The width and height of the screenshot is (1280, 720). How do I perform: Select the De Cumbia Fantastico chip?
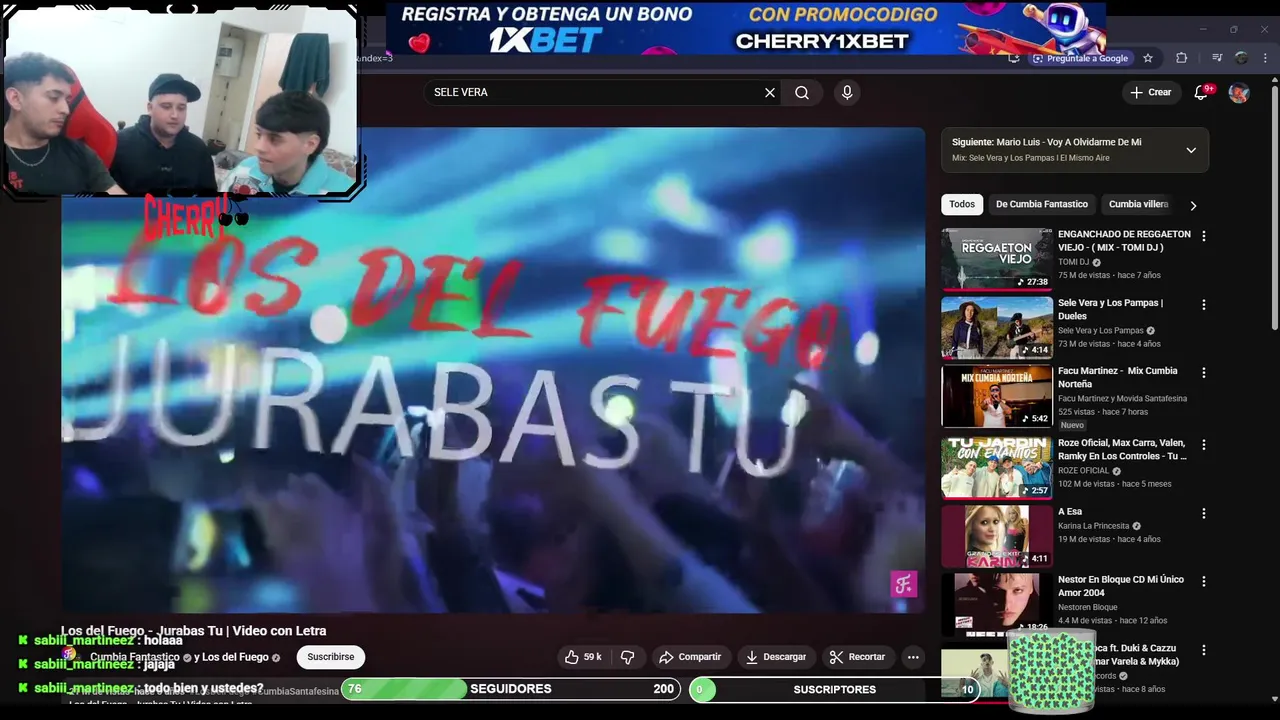(1042, 204)
